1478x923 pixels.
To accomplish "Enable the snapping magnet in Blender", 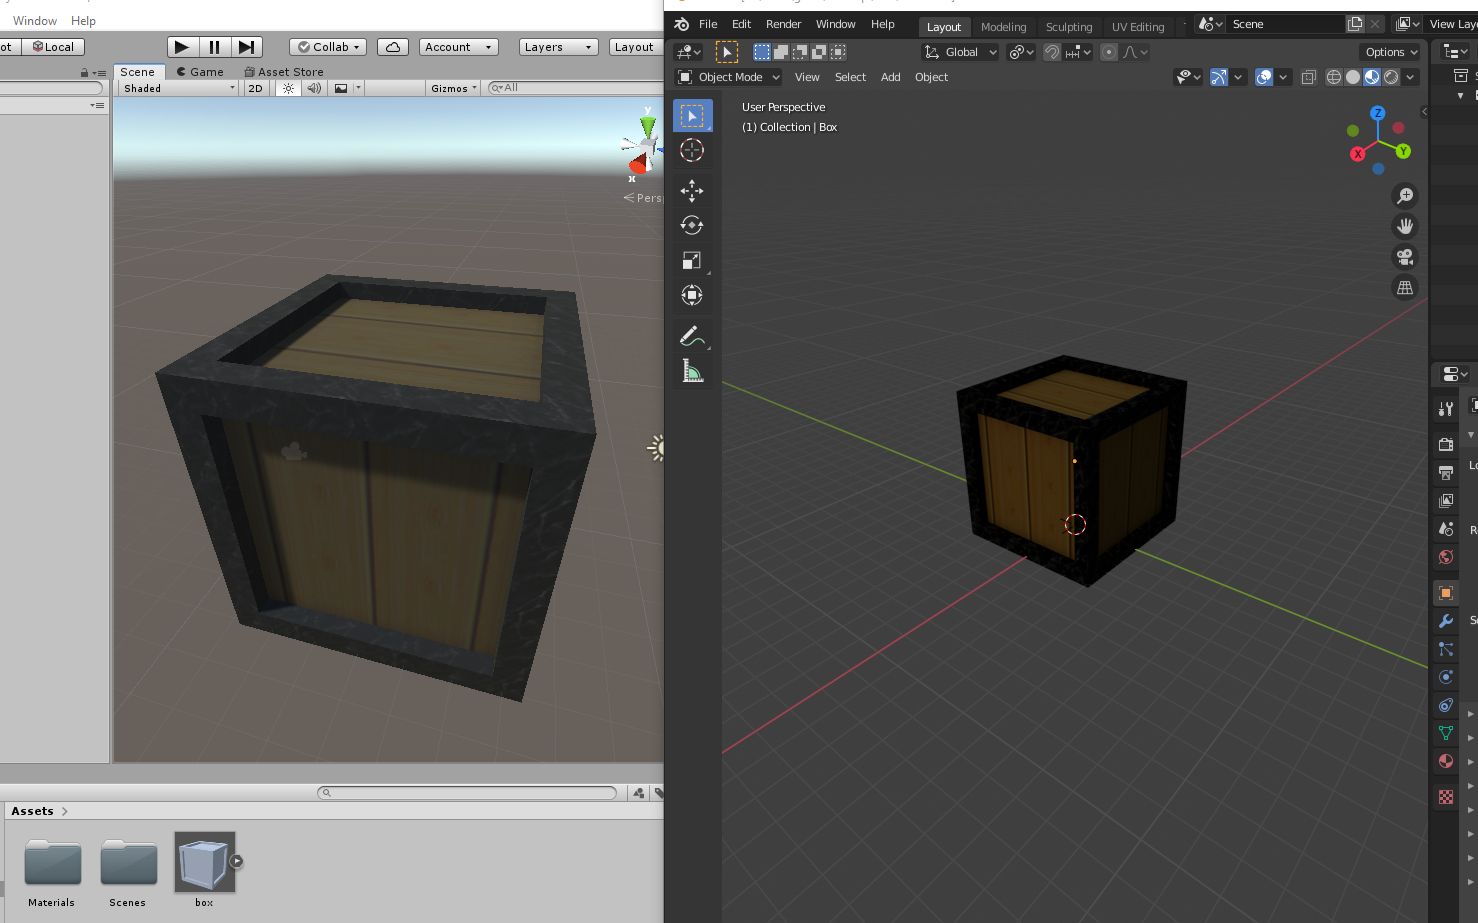I will 1051,52.
